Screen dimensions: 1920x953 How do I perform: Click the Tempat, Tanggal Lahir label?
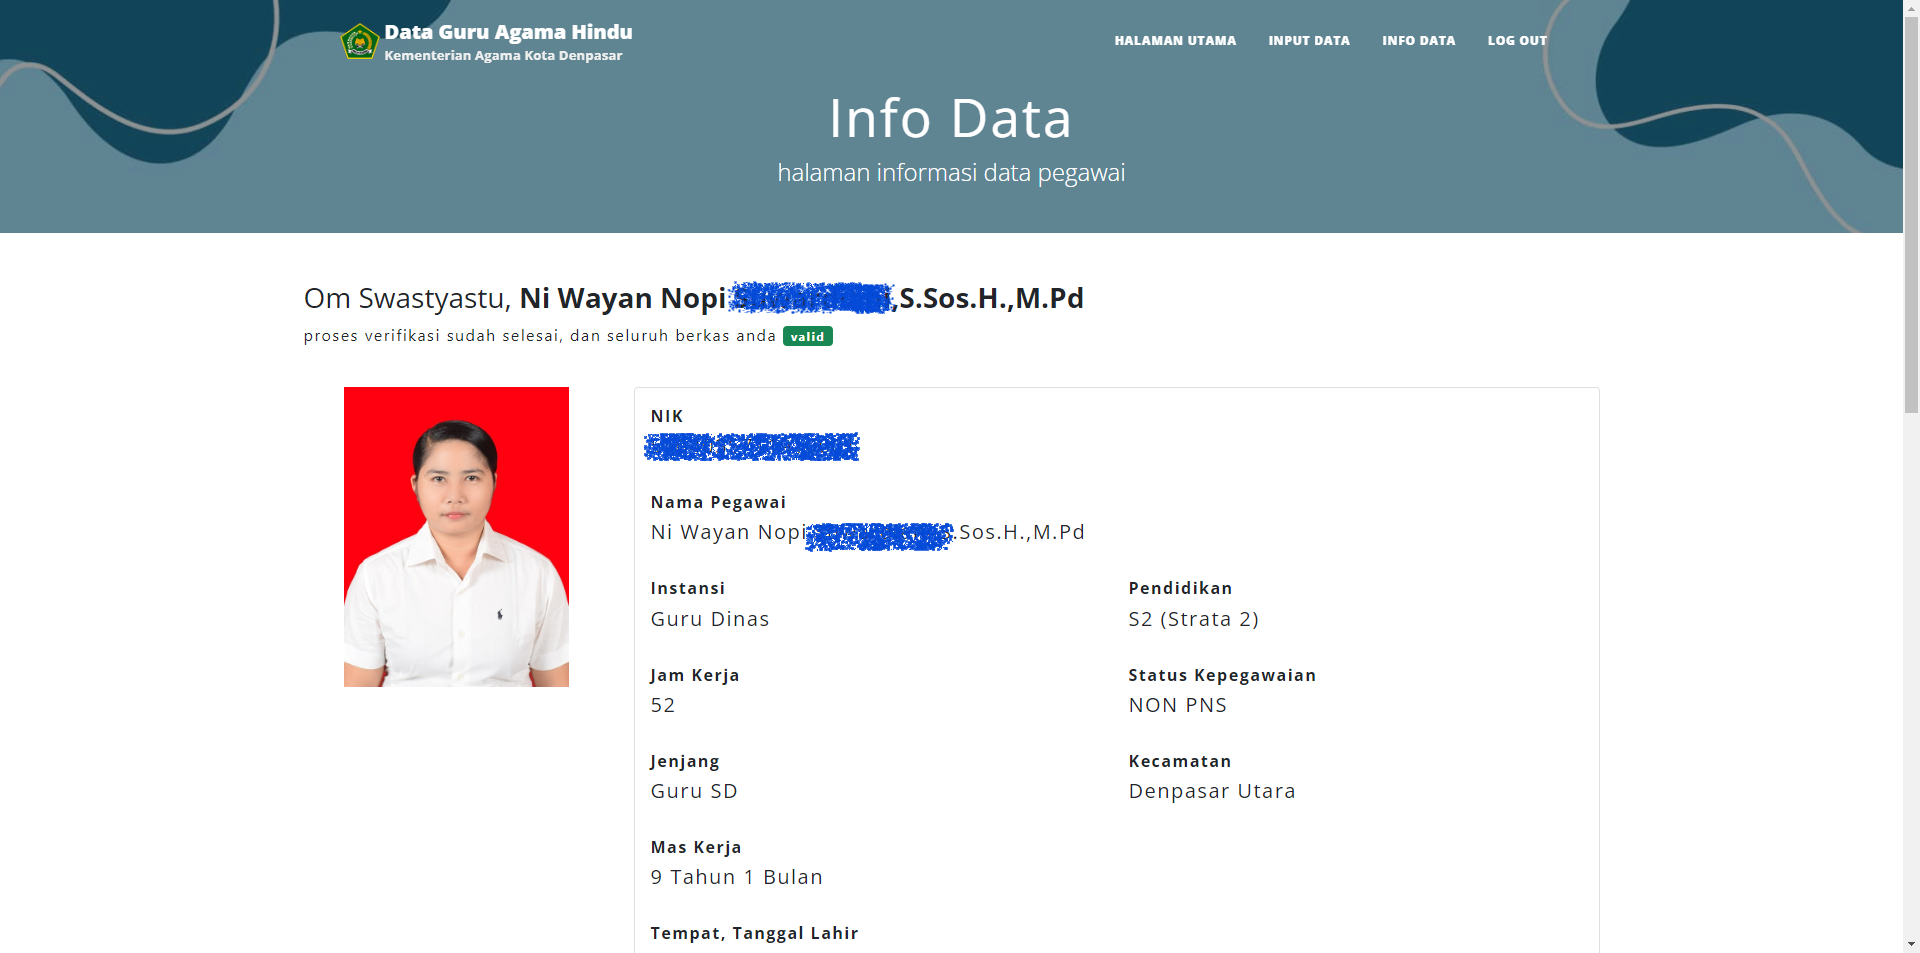tap(754, 933)
